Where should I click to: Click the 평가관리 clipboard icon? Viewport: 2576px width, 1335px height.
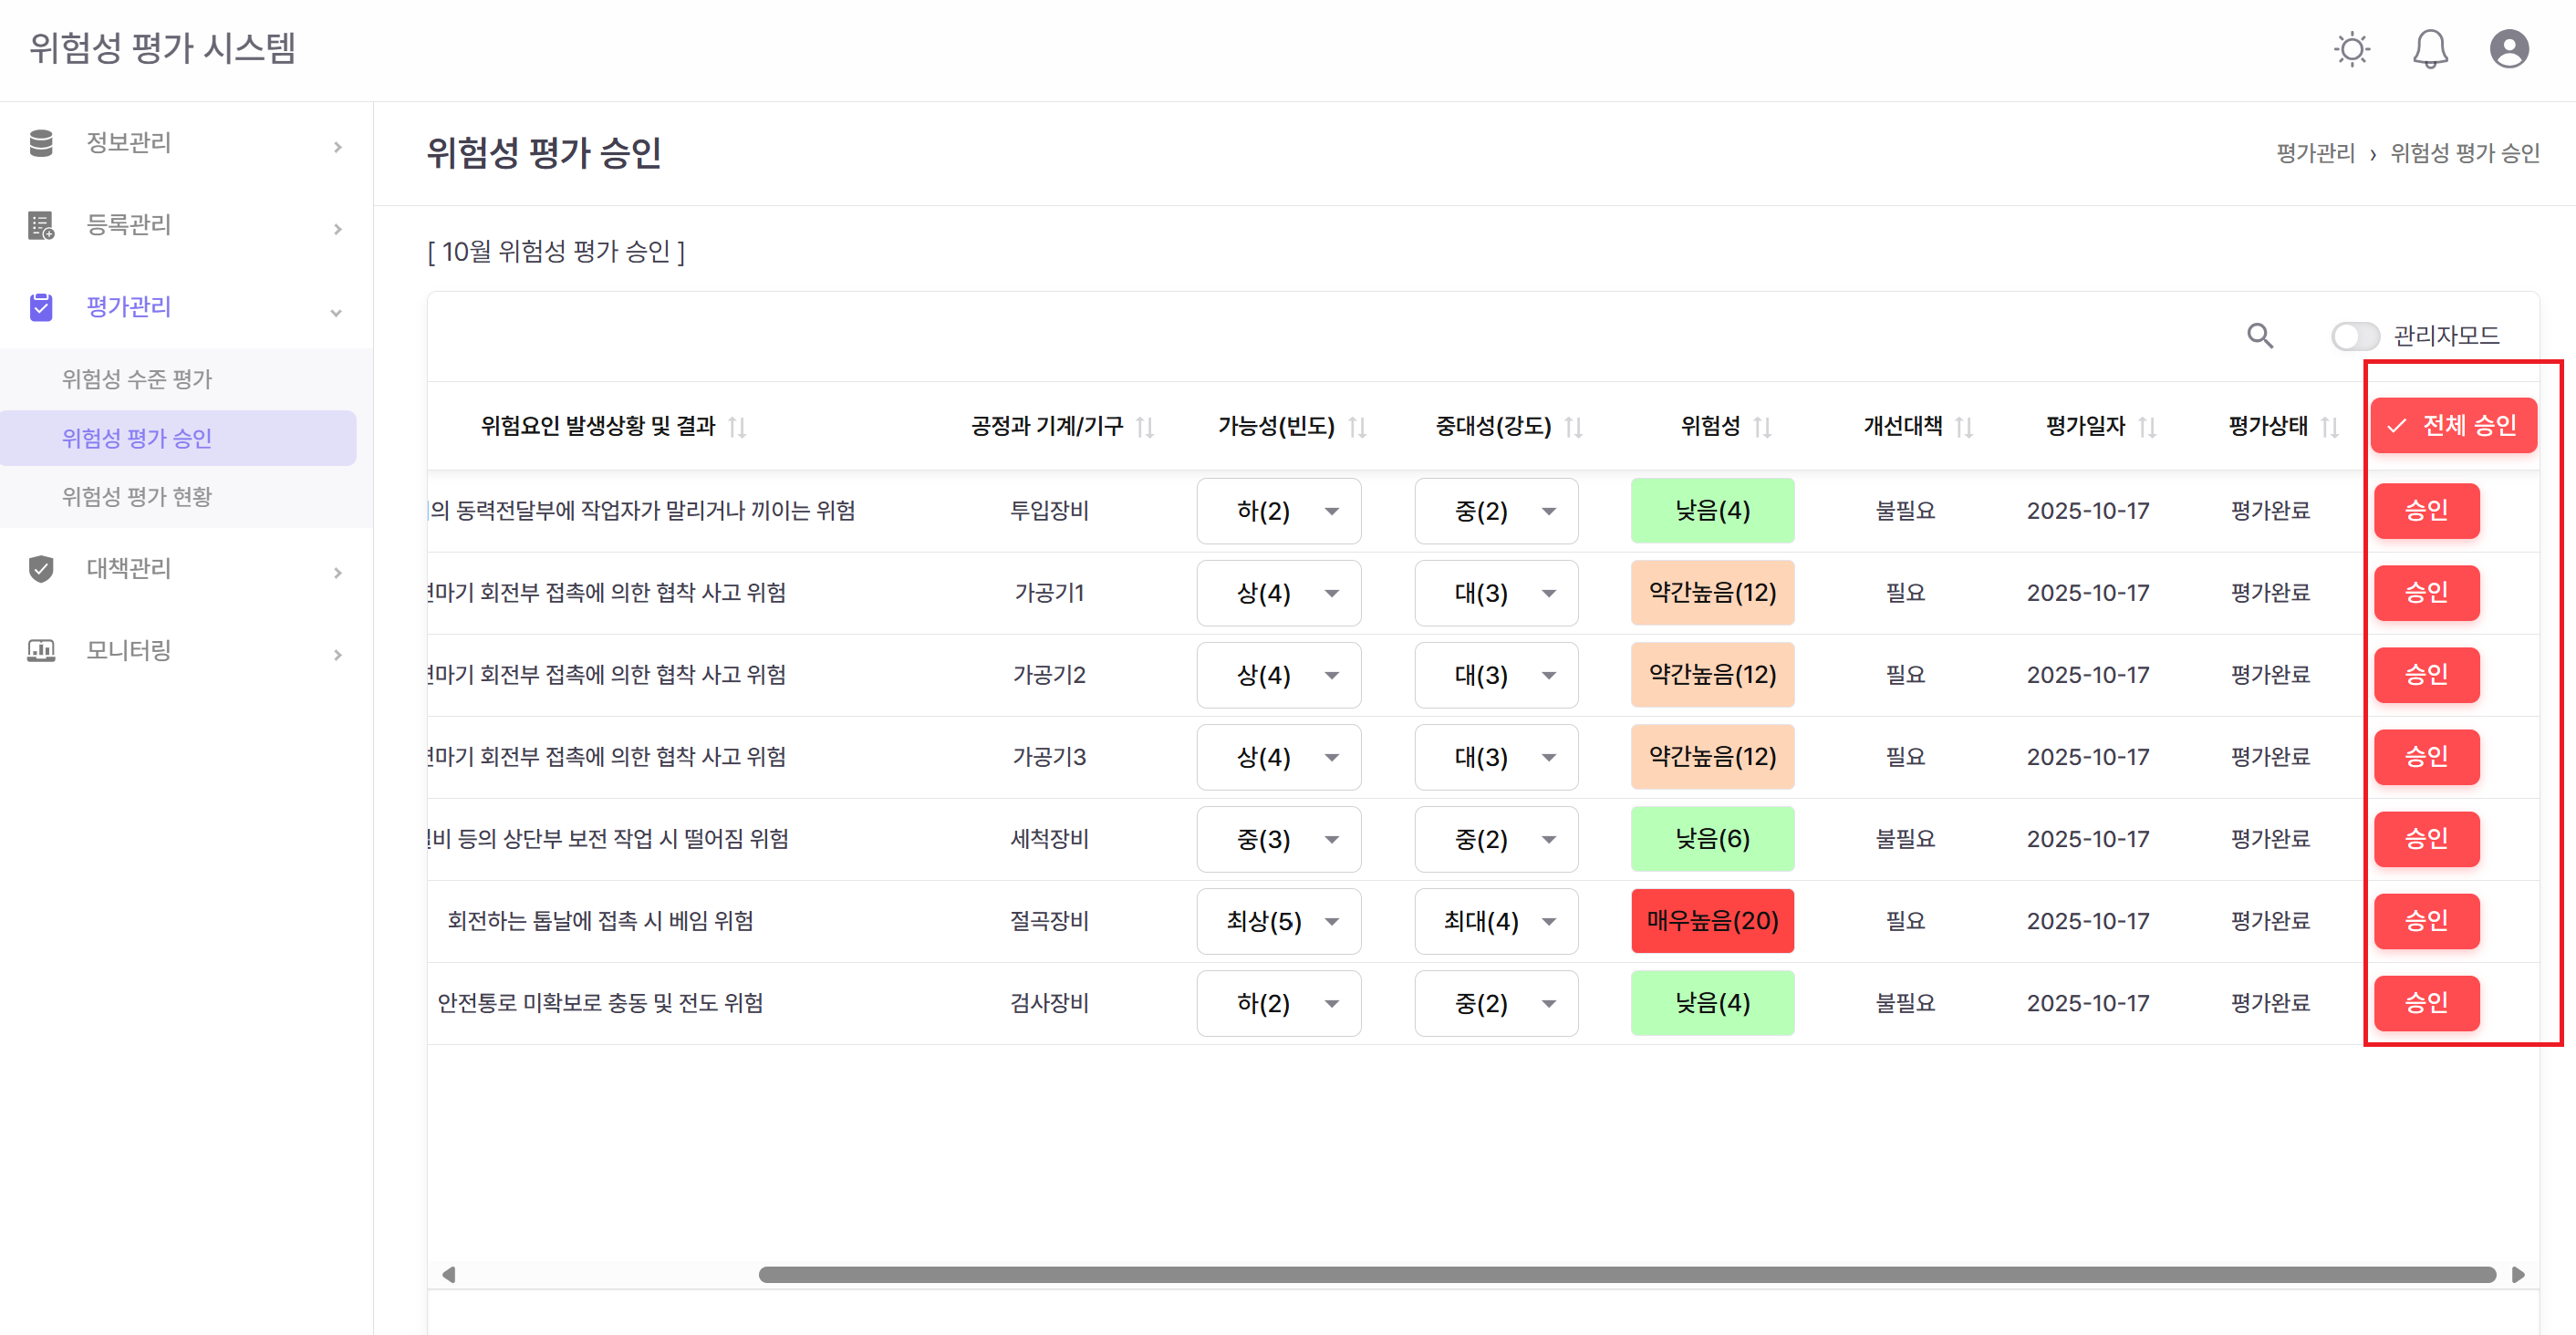pos(41,307)
